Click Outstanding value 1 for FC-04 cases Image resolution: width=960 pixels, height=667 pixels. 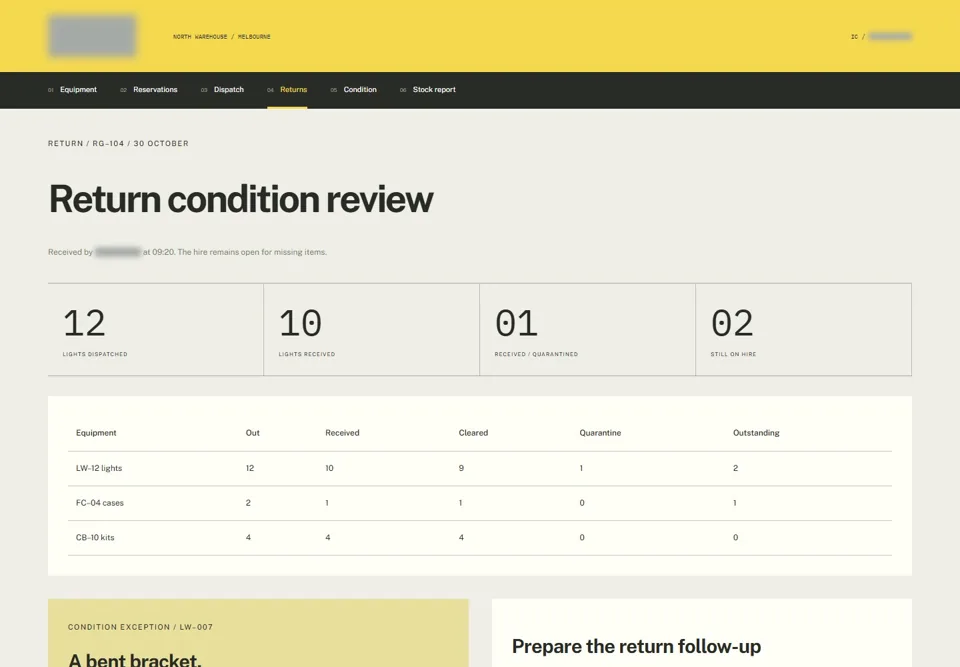pyautogui.click(x=735, y=503)
